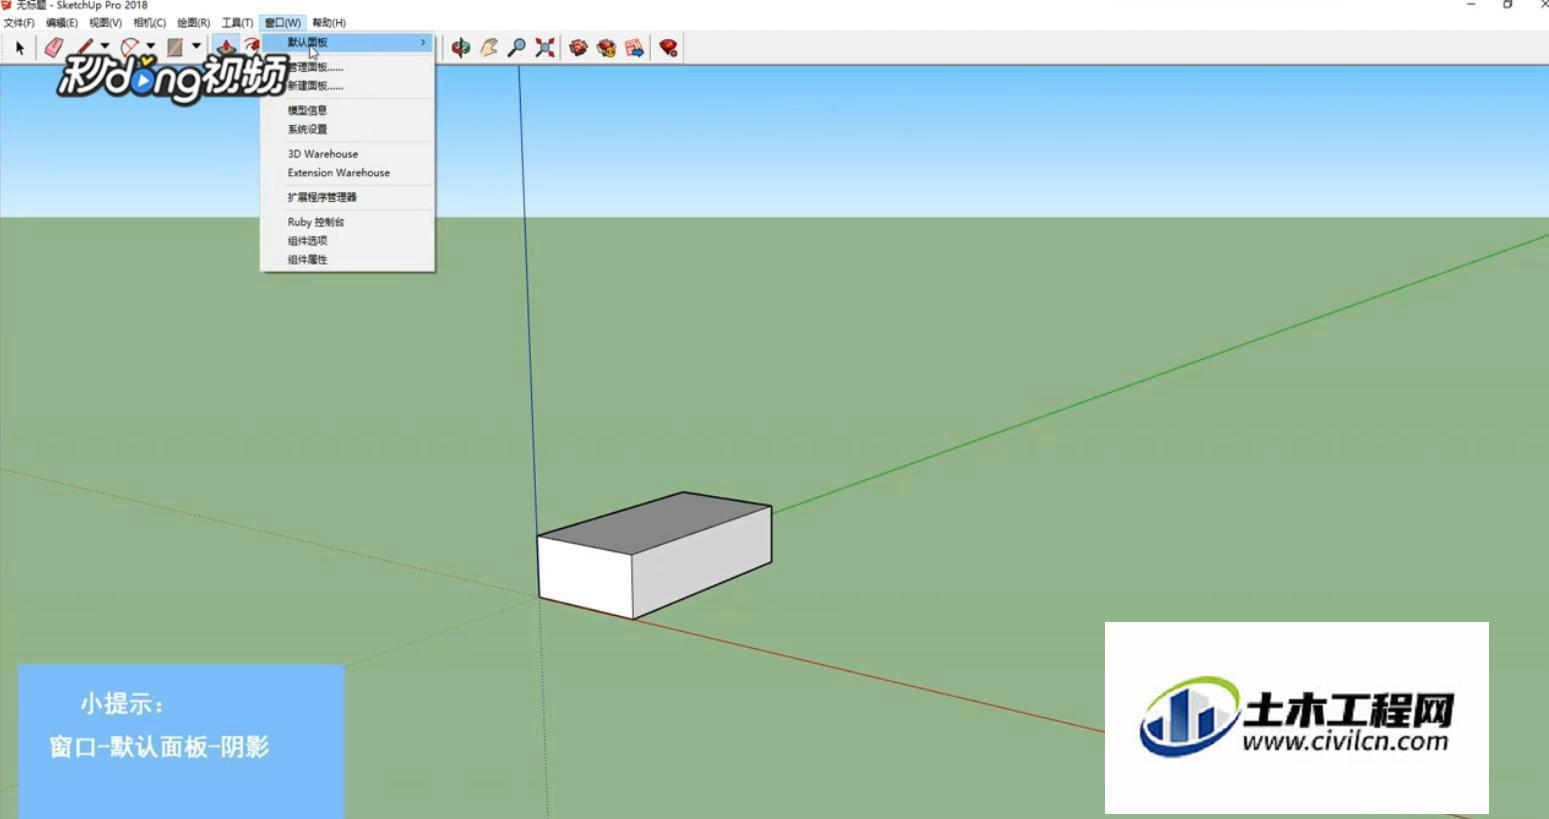This screenshot has width=1549, height=819.
Task: Open the 工具(T) menu
Action: 237,22
